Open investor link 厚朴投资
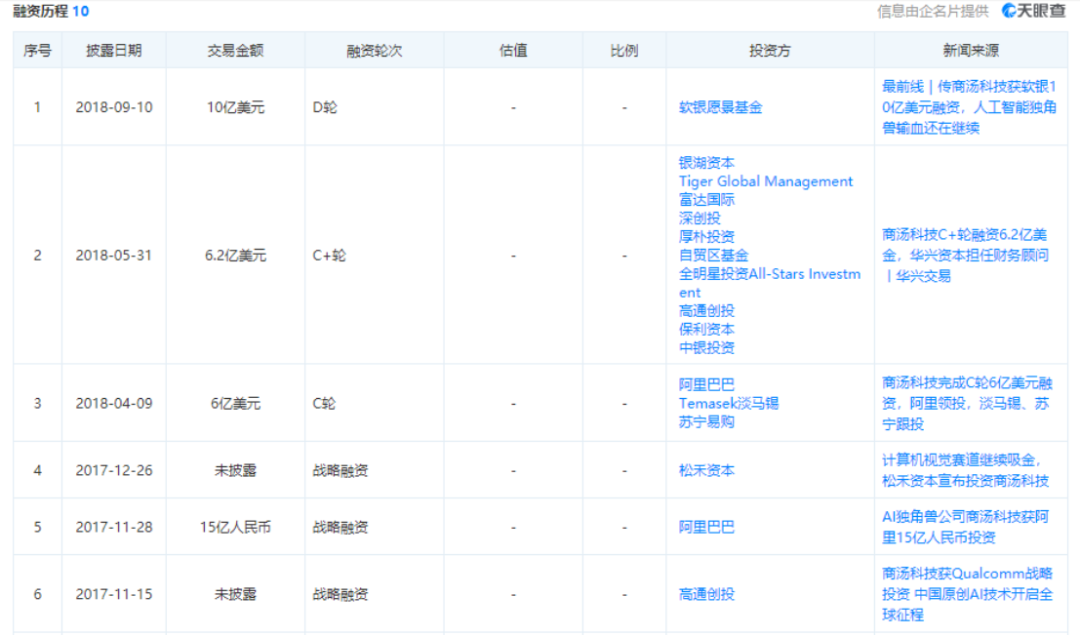 707,237
